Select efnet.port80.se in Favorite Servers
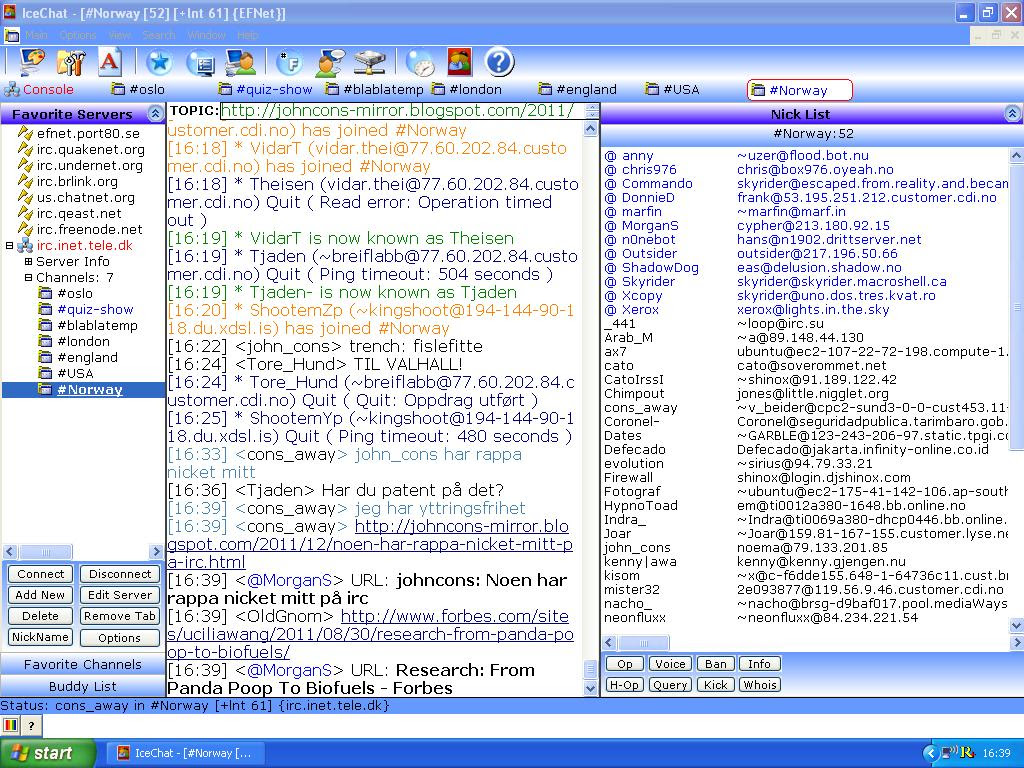The height and width of the screenshot is (768, 1024). (88, 133)
